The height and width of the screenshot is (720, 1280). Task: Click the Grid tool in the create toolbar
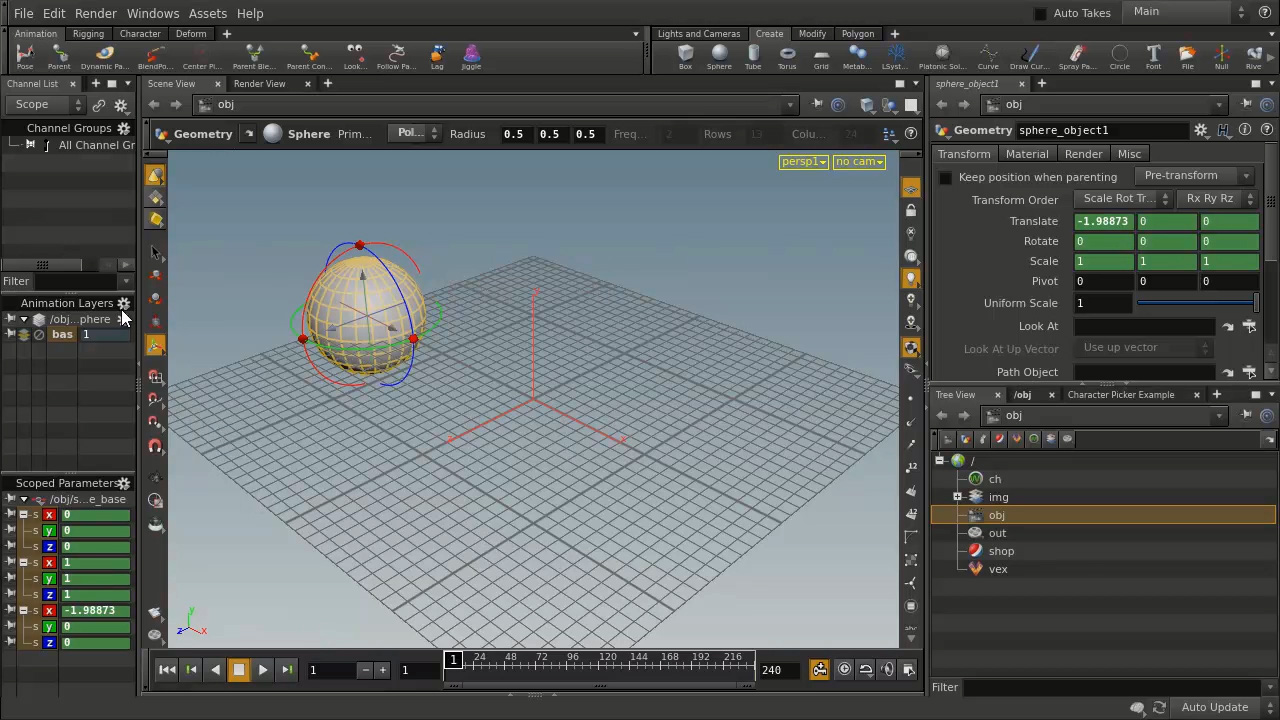[x=820, y=58]
